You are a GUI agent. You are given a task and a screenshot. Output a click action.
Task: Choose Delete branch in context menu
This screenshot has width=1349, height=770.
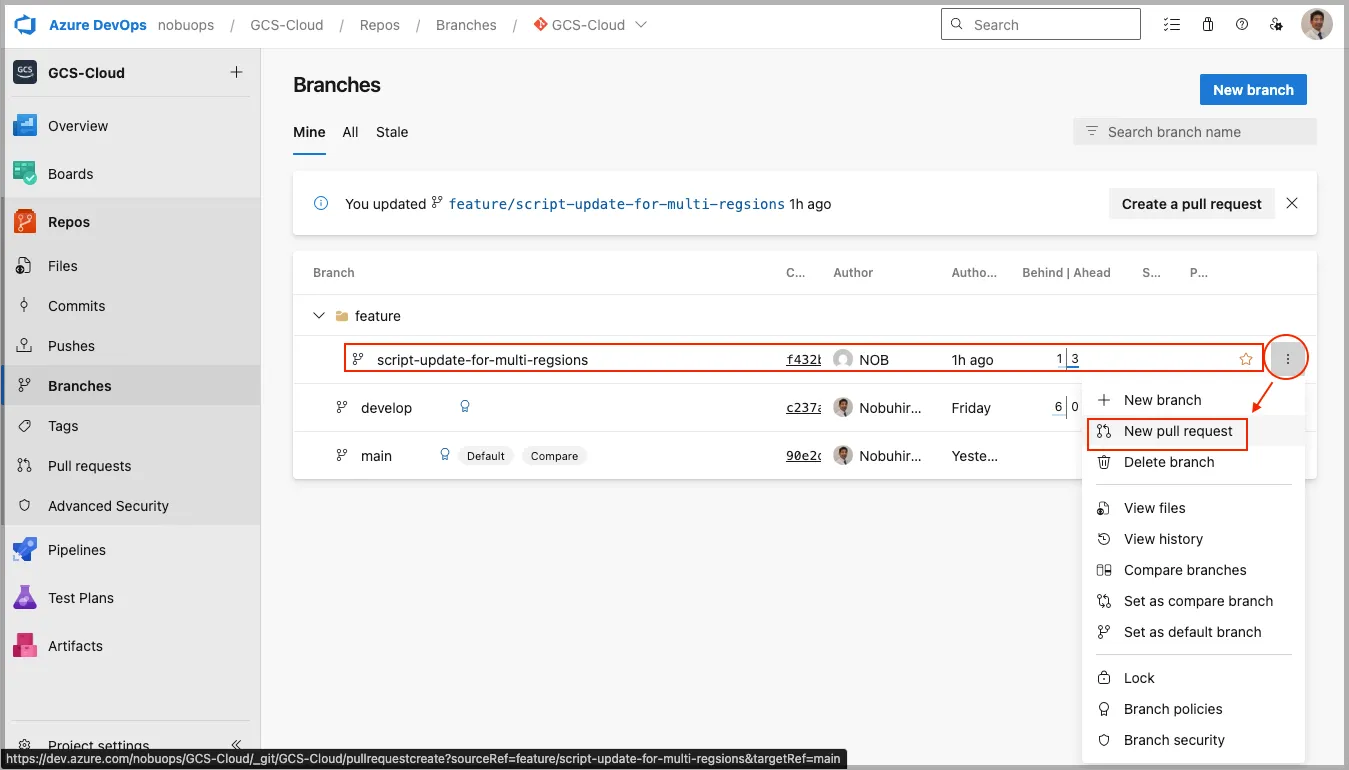[1168, 462]
